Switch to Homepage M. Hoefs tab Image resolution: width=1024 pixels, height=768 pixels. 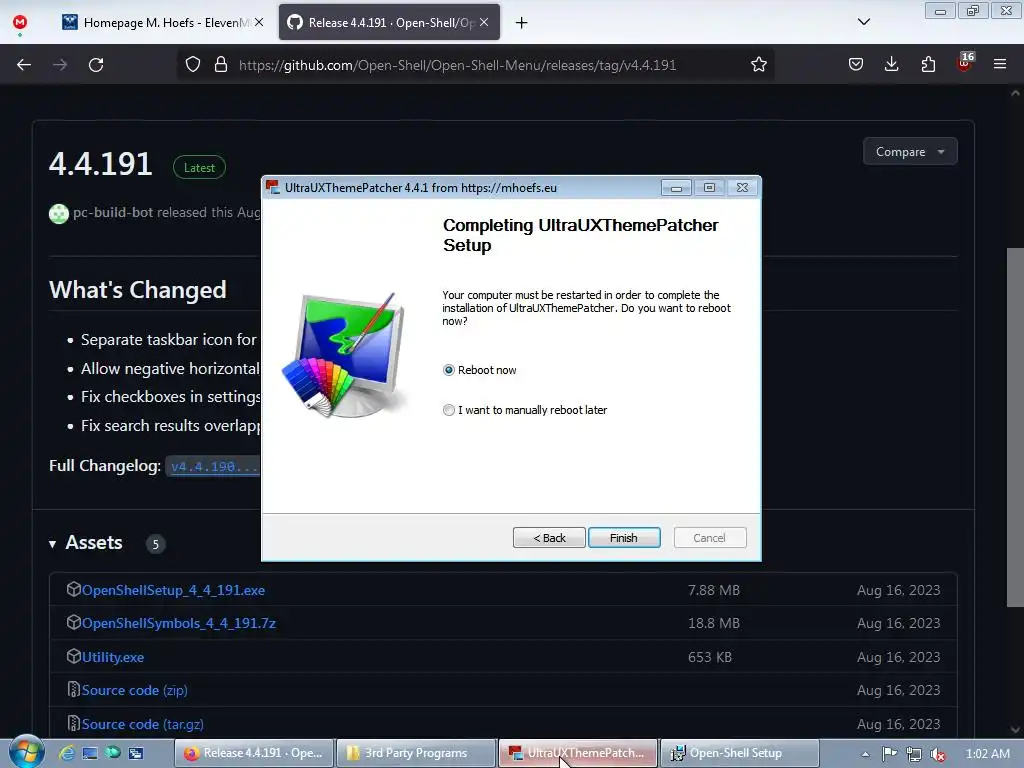(162, 22)
